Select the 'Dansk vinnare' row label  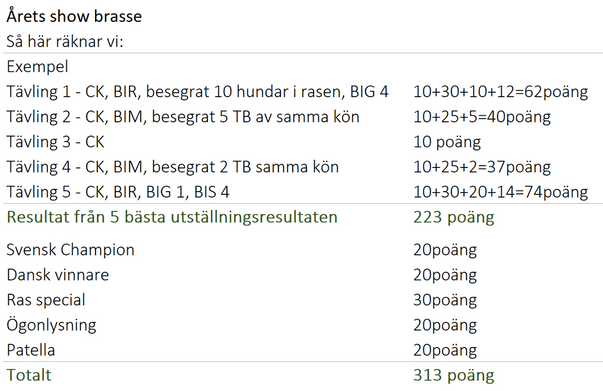[x=58, y=275]
